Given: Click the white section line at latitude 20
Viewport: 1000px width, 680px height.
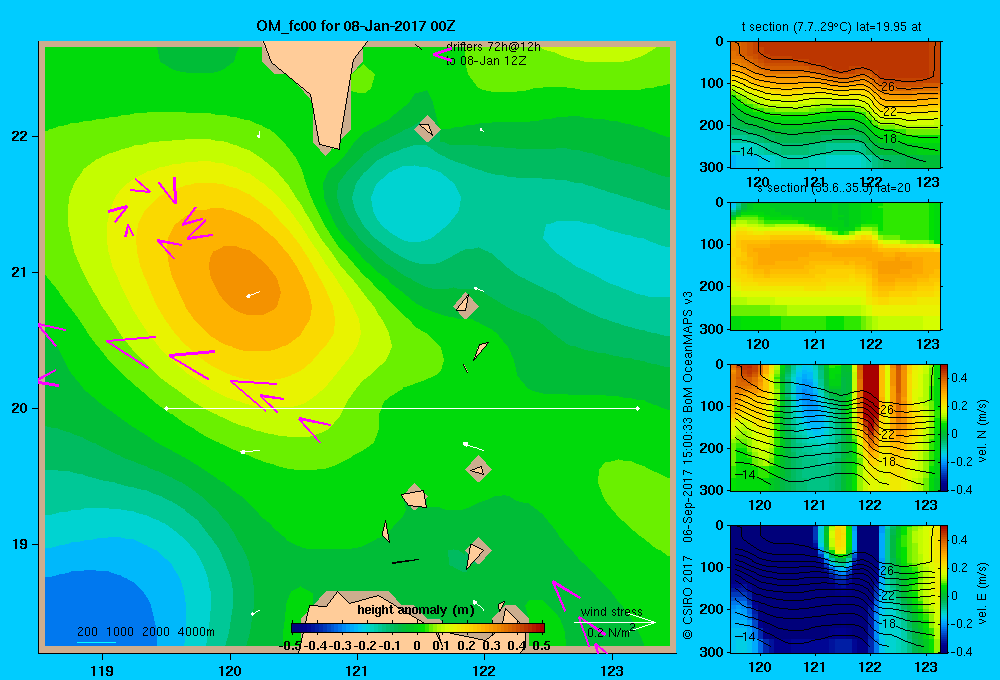Looking at the screenshot, I should [x=402, y=408].
